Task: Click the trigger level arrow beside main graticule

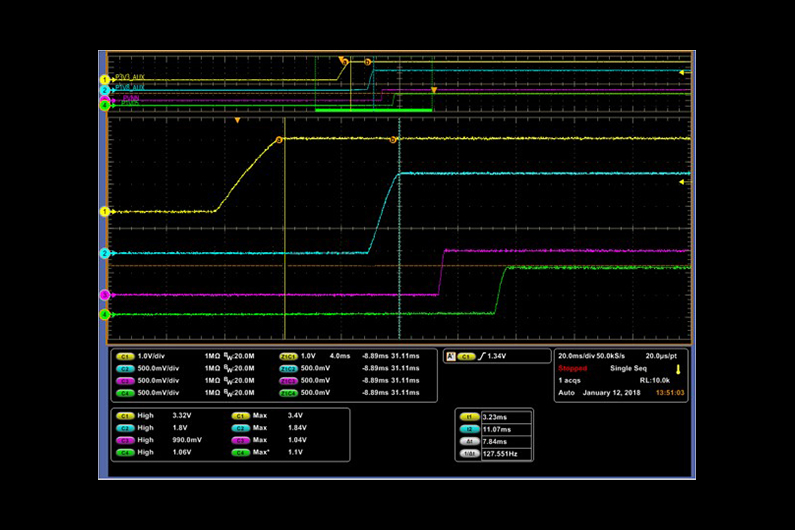Action: 682,182
